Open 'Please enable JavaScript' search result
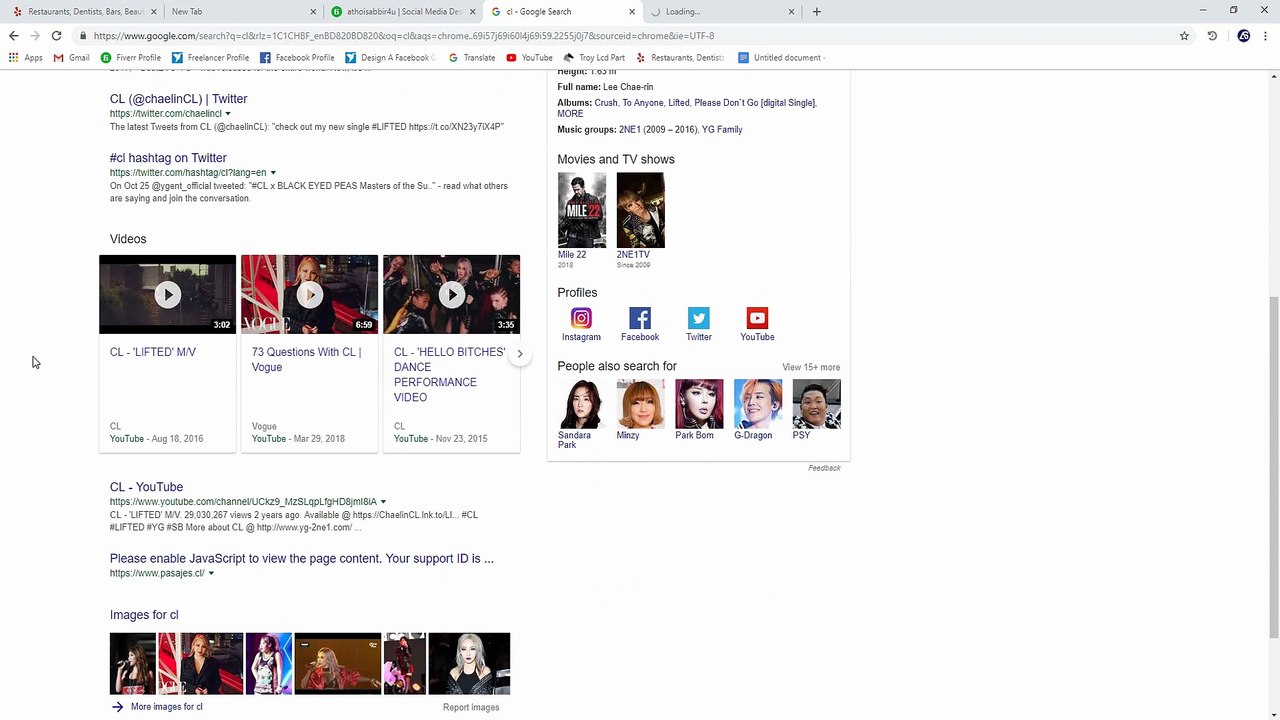 pyautogui.click(x=302, y=559)
